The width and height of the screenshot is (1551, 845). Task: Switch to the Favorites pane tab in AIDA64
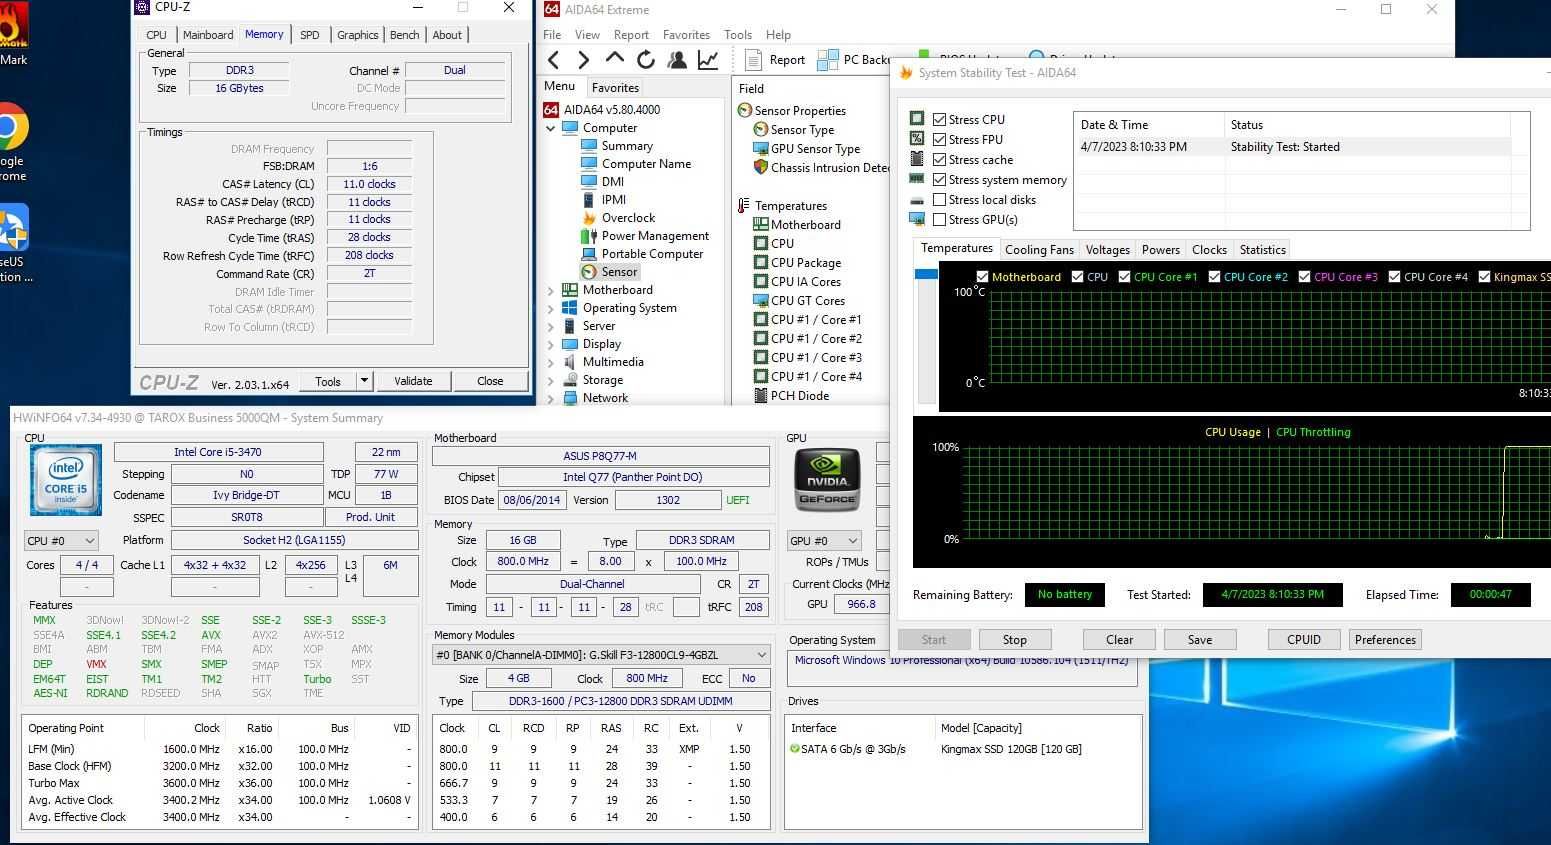[x=615, y=87]
